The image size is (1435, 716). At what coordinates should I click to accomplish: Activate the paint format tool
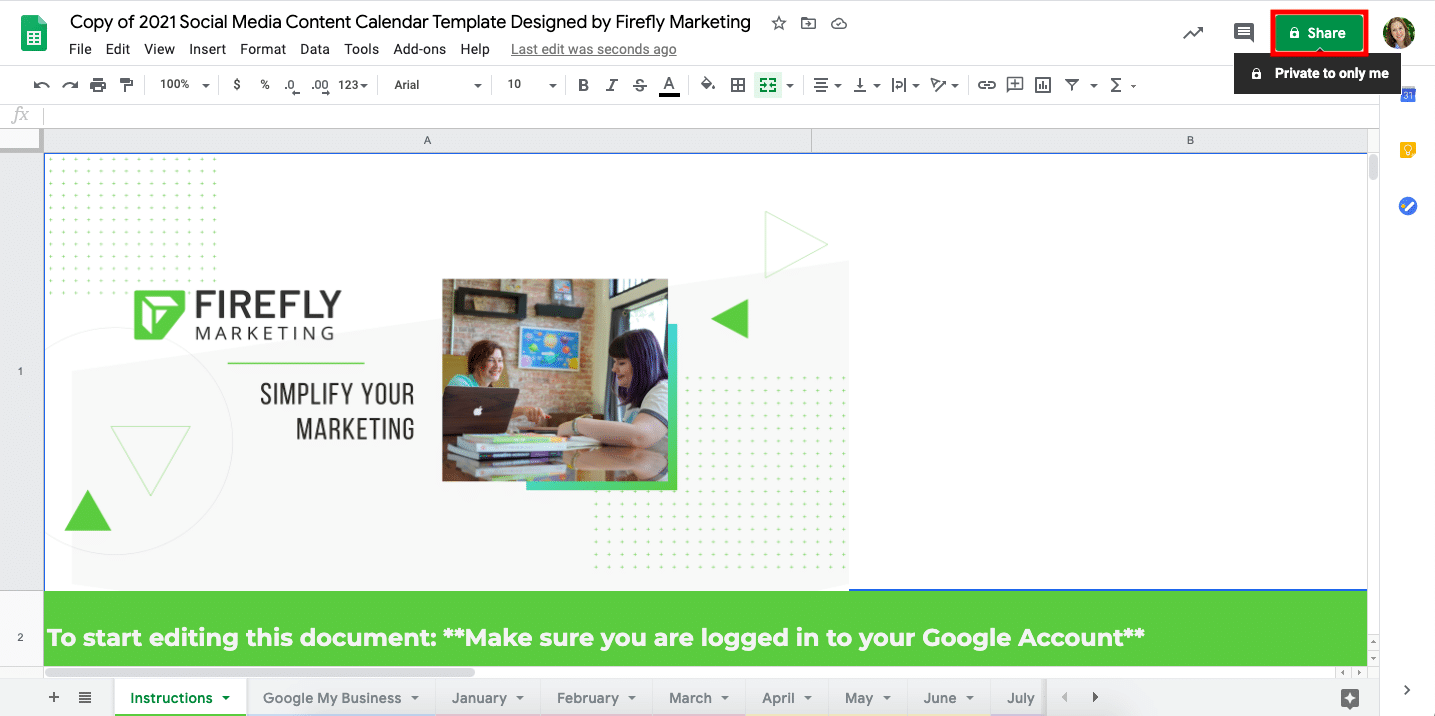pos(126,85)
